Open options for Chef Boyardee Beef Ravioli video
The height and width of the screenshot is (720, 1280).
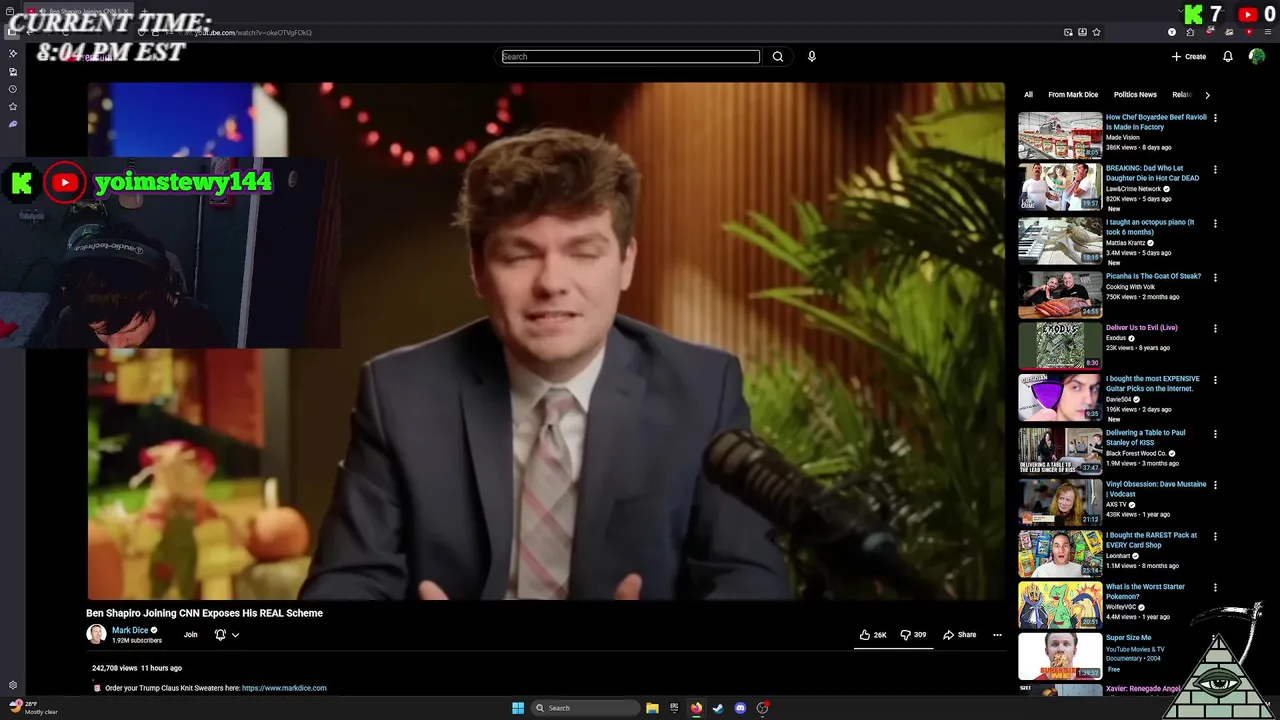[1215, 117]
